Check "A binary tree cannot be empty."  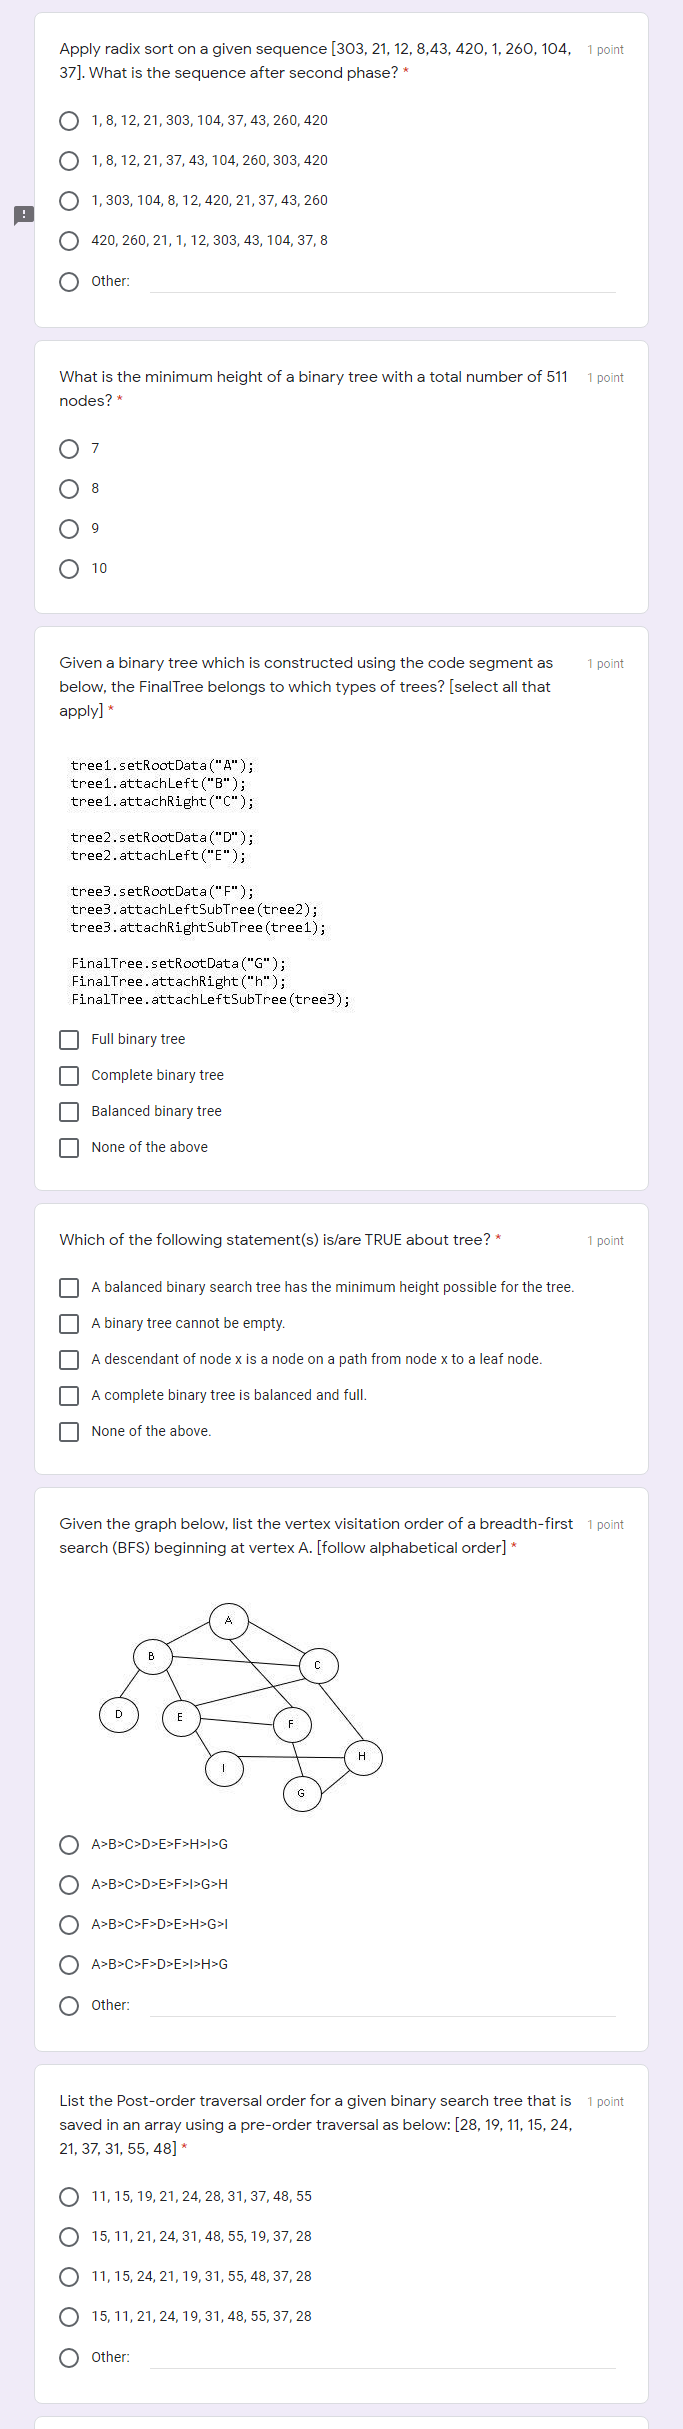coord(69,1323)
